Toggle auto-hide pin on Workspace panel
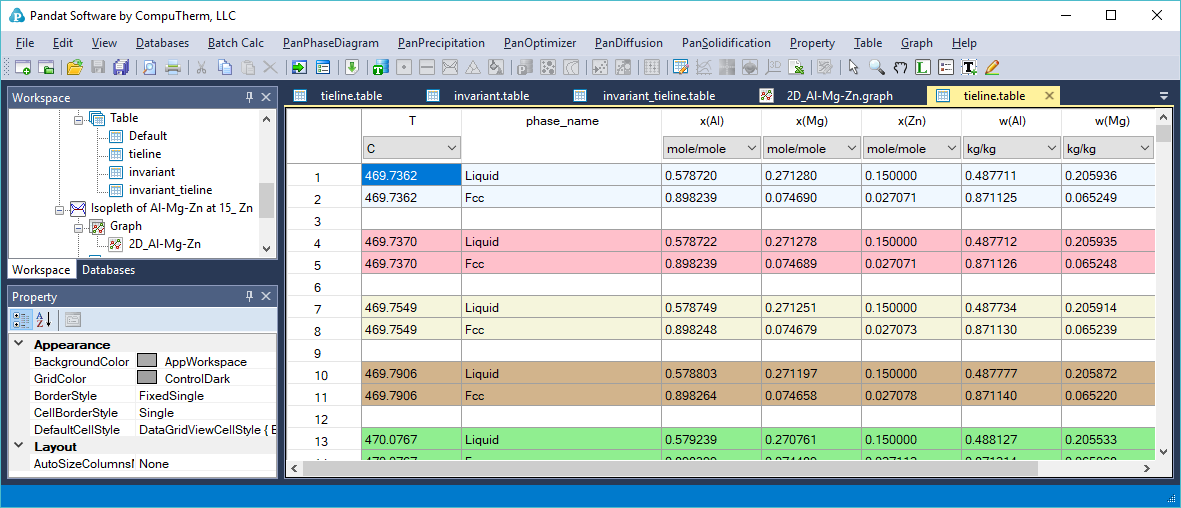1181x508 pixels. click(x=249, y=97)
